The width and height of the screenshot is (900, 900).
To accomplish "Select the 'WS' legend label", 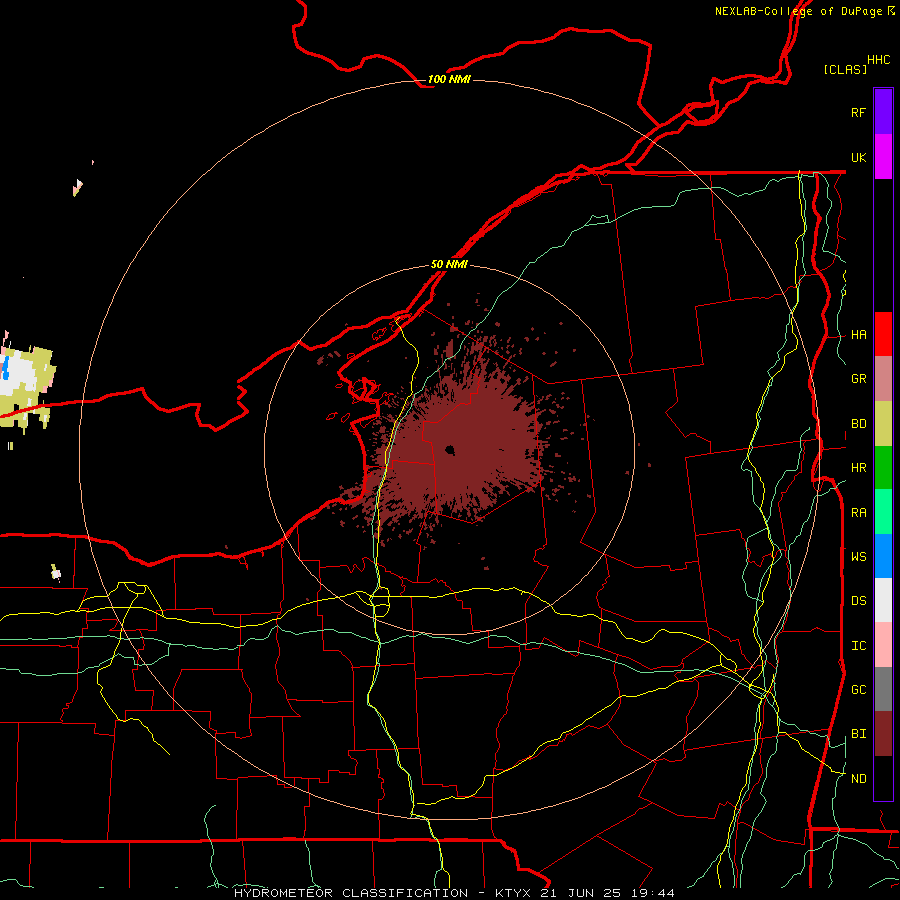I will click(858, 556).
